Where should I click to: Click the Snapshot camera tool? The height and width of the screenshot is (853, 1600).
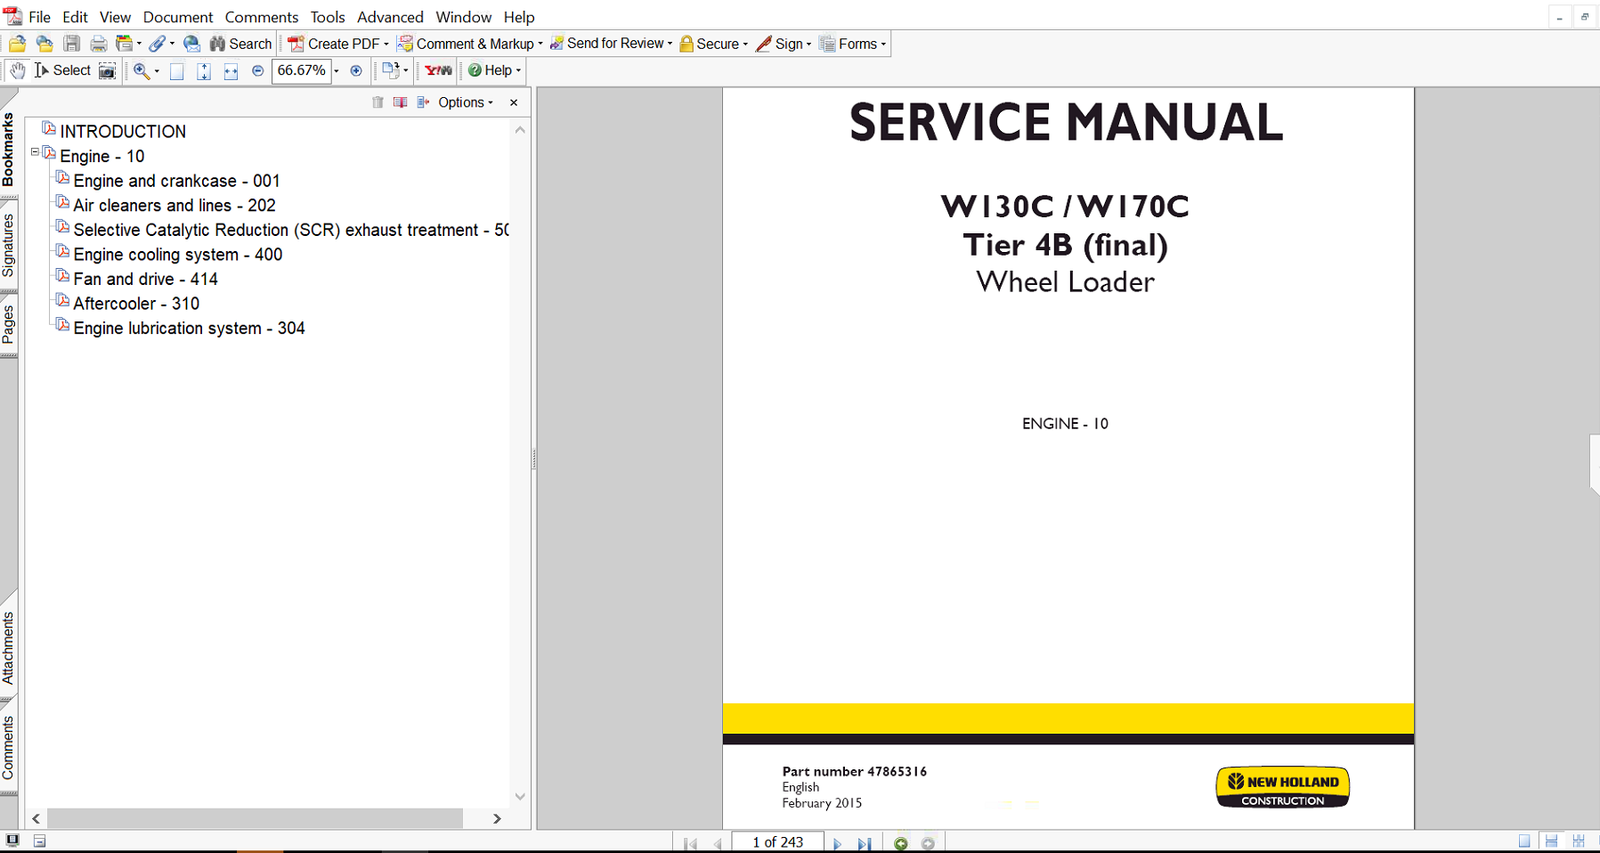(x=107, y=70)
